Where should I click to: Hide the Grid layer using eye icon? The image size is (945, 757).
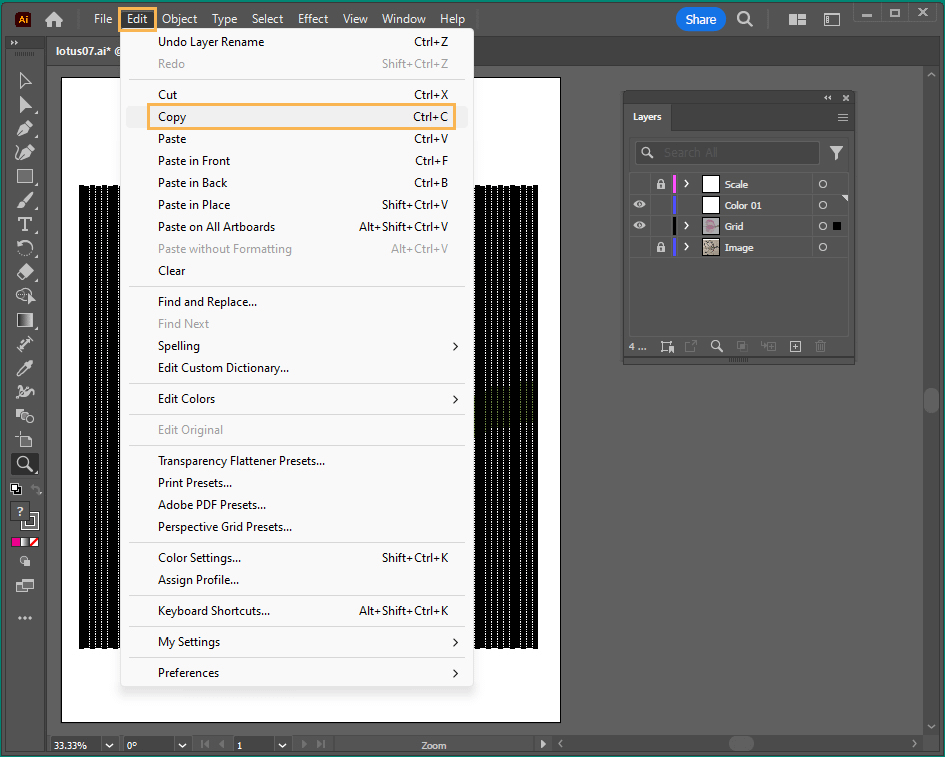[640, 226]
